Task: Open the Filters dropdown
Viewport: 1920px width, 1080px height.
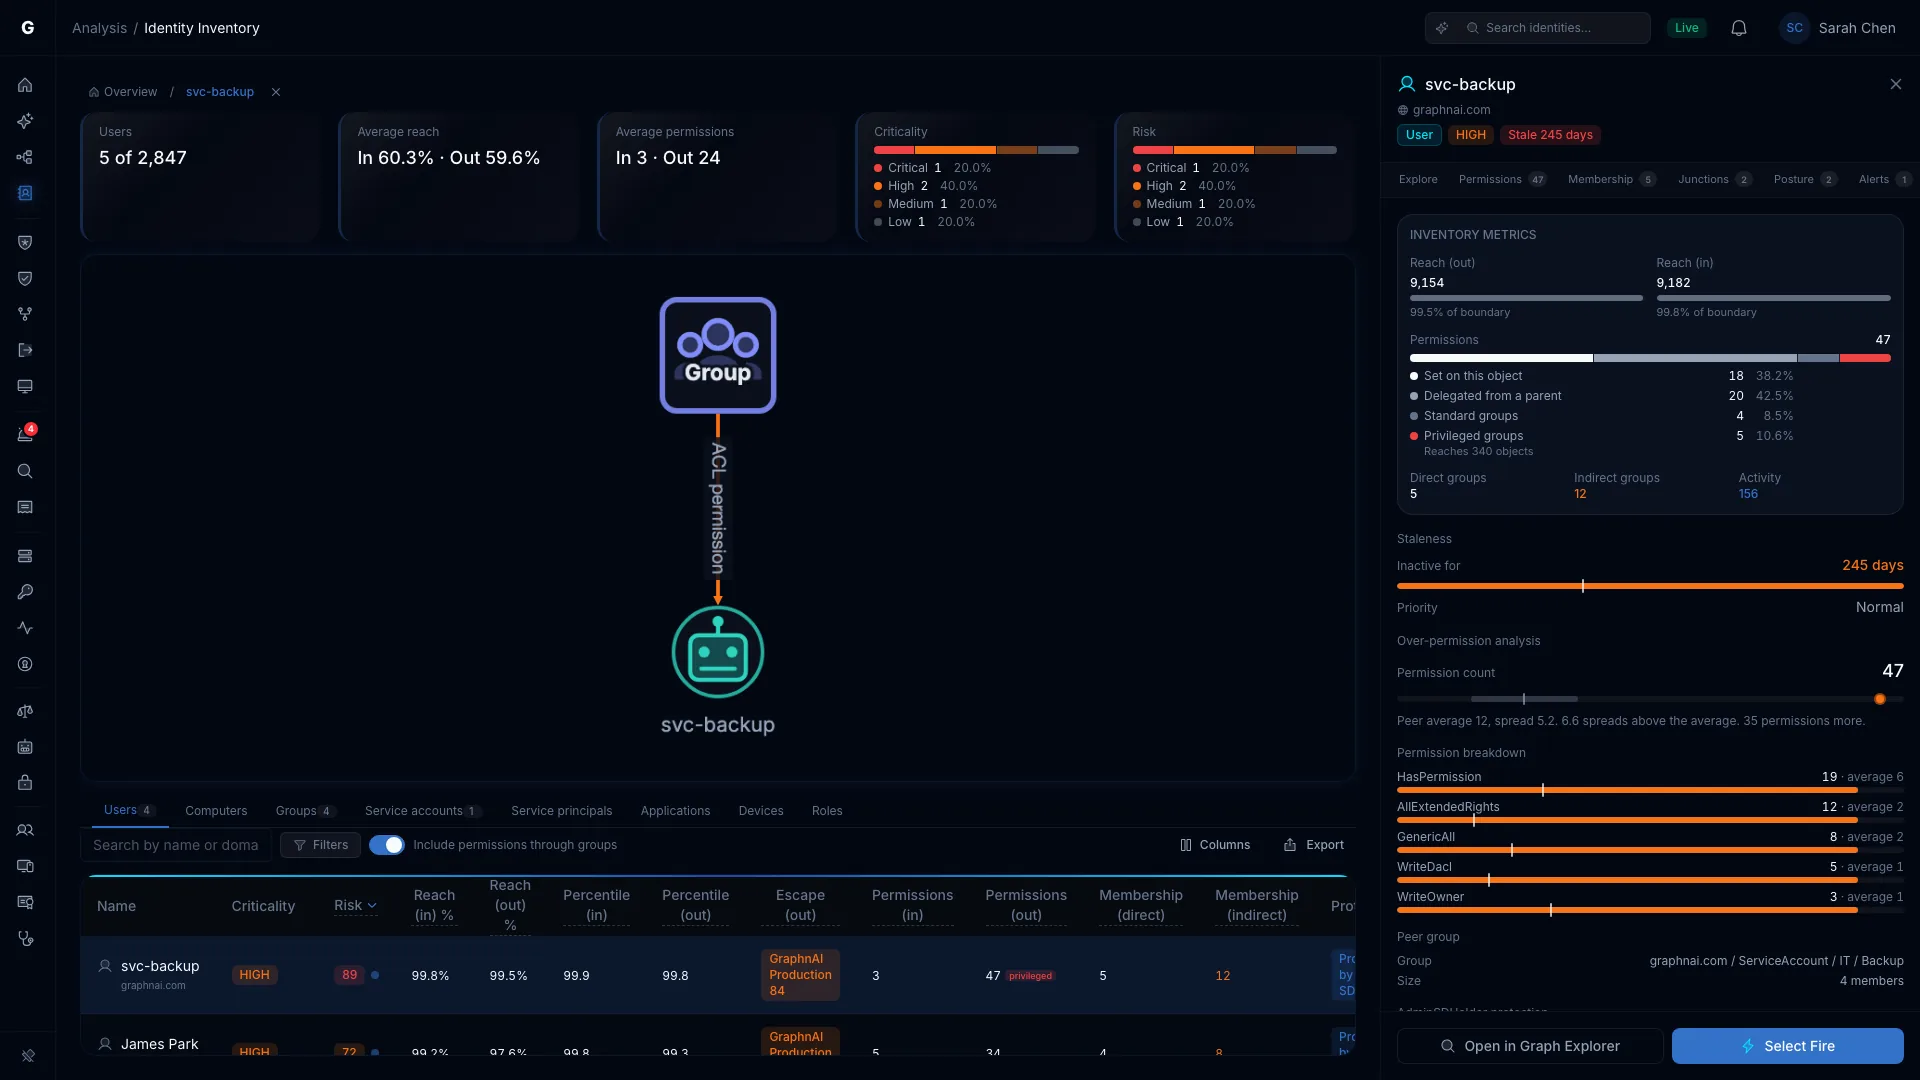Action: (x=321, y=845)
